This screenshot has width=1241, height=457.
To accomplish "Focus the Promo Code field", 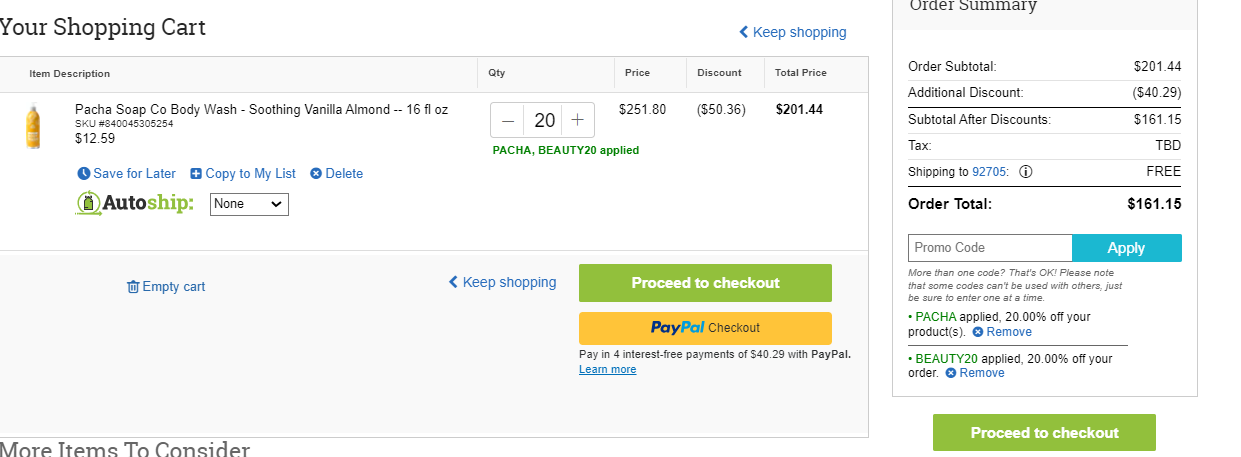I will click(990, 248).
